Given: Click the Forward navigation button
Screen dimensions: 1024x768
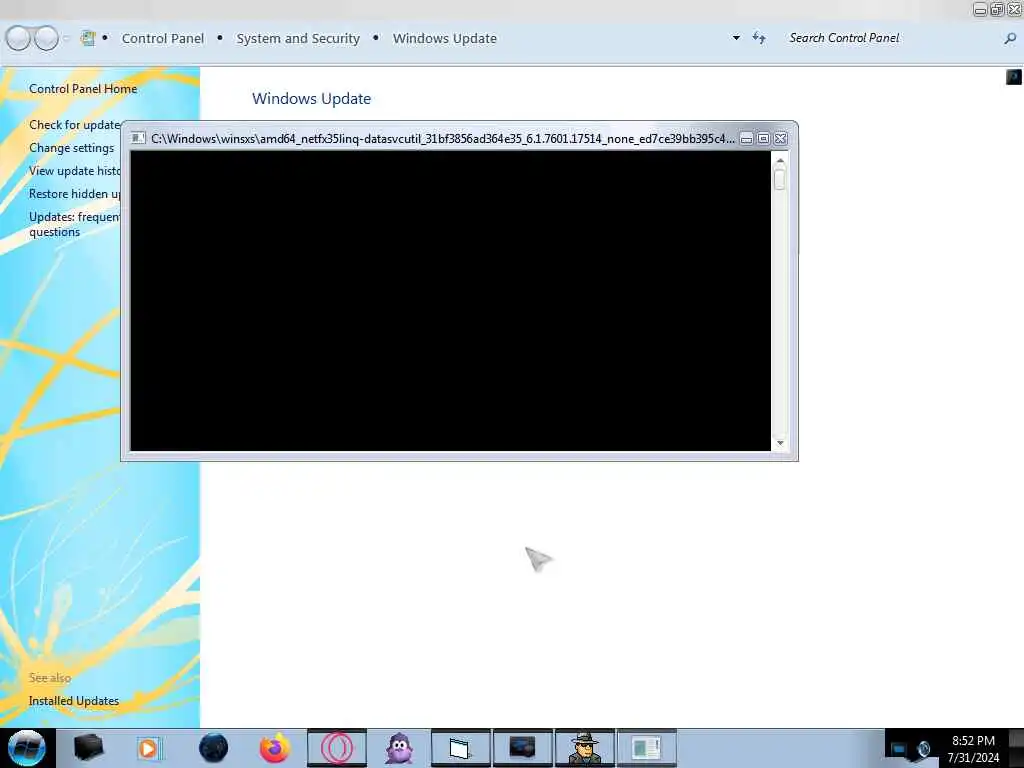Looking at the screenshot, I should point(46,38).
